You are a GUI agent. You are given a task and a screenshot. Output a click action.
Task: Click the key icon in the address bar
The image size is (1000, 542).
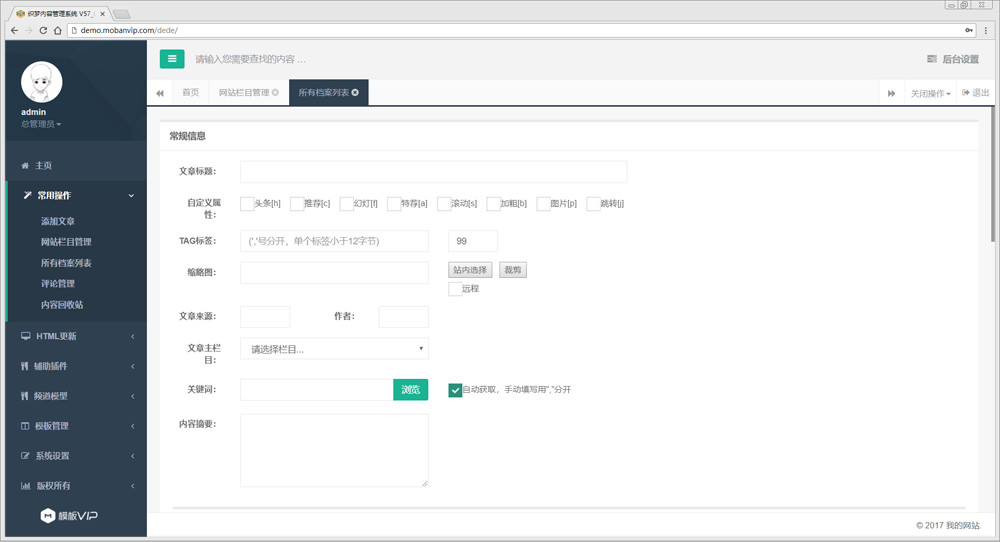969,30
